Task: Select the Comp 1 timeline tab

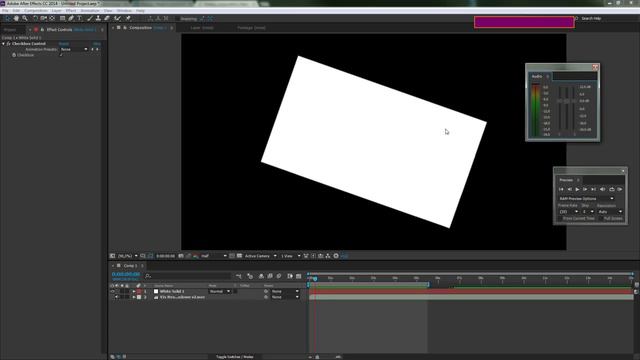Action: pos(130,266)
